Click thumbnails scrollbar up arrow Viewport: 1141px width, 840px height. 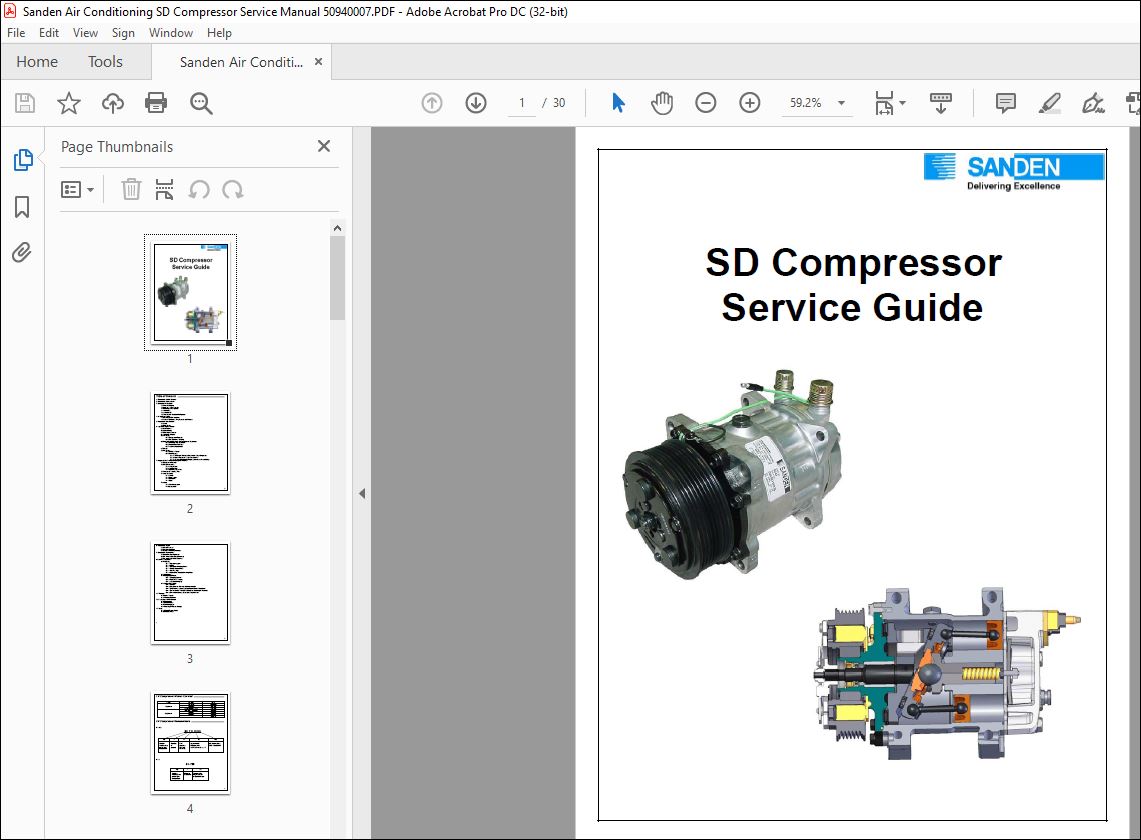tap(338, 228)
